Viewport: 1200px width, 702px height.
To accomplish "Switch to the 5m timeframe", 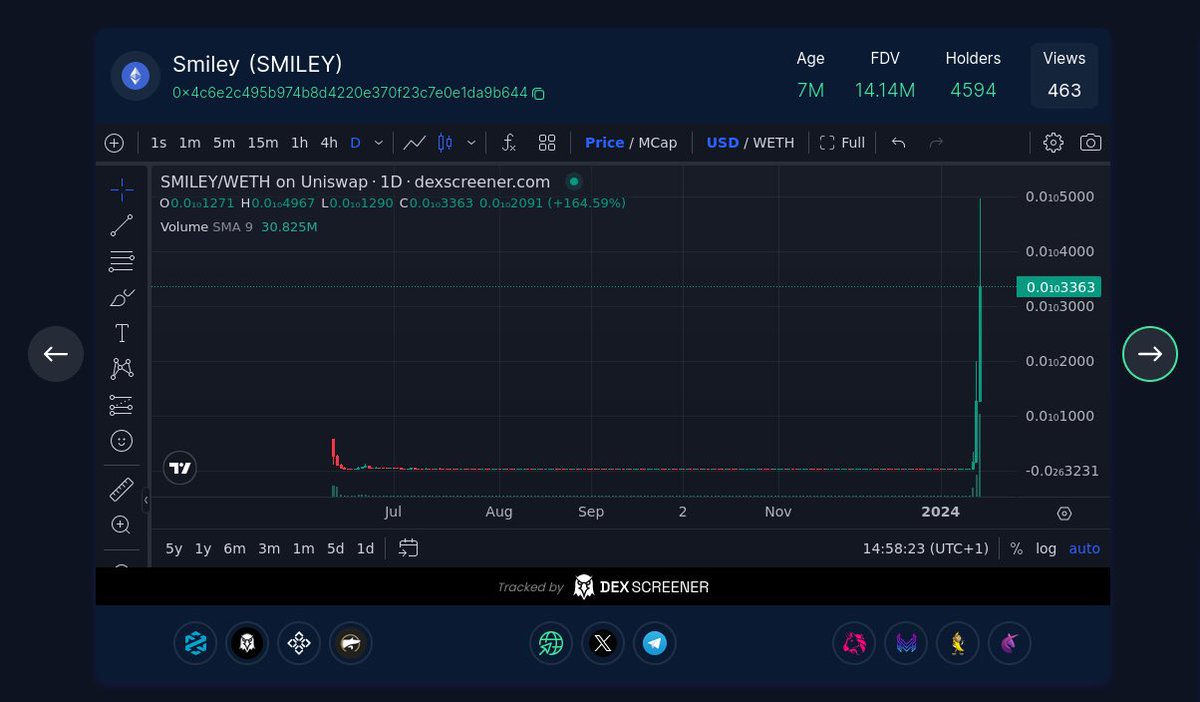I will point(224,143).
